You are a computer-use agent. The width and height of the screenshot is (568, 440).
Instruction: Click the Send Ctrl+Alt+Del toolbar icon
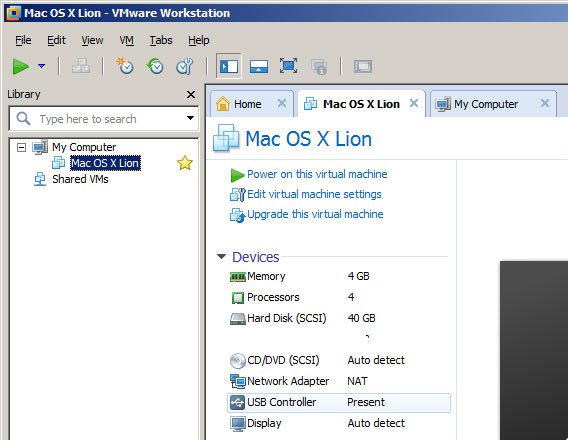click(81, 66)
